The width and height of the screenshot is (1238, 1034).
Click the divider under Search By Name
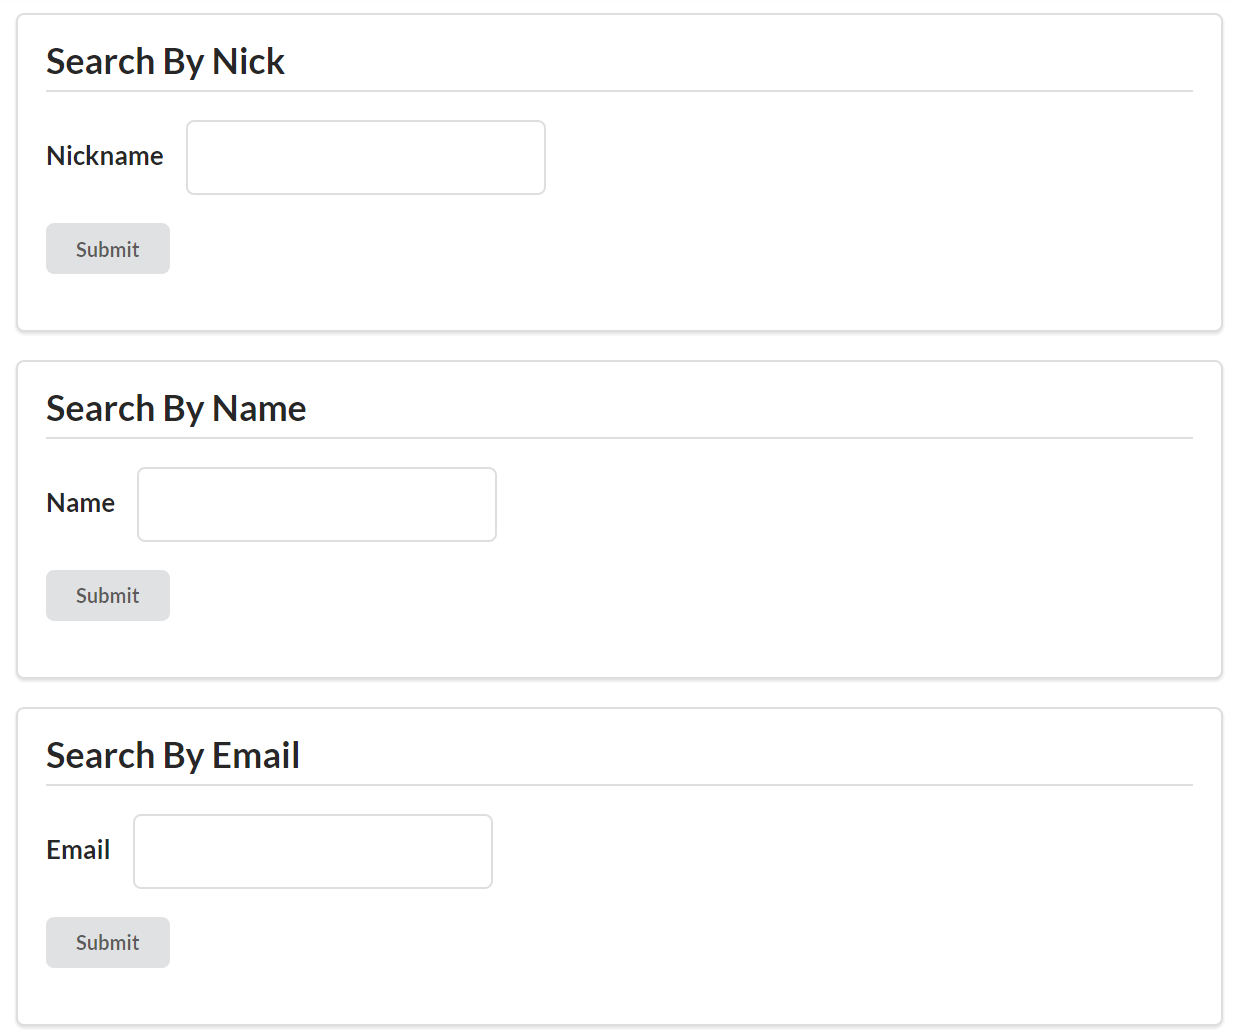[x=620, y=438]
